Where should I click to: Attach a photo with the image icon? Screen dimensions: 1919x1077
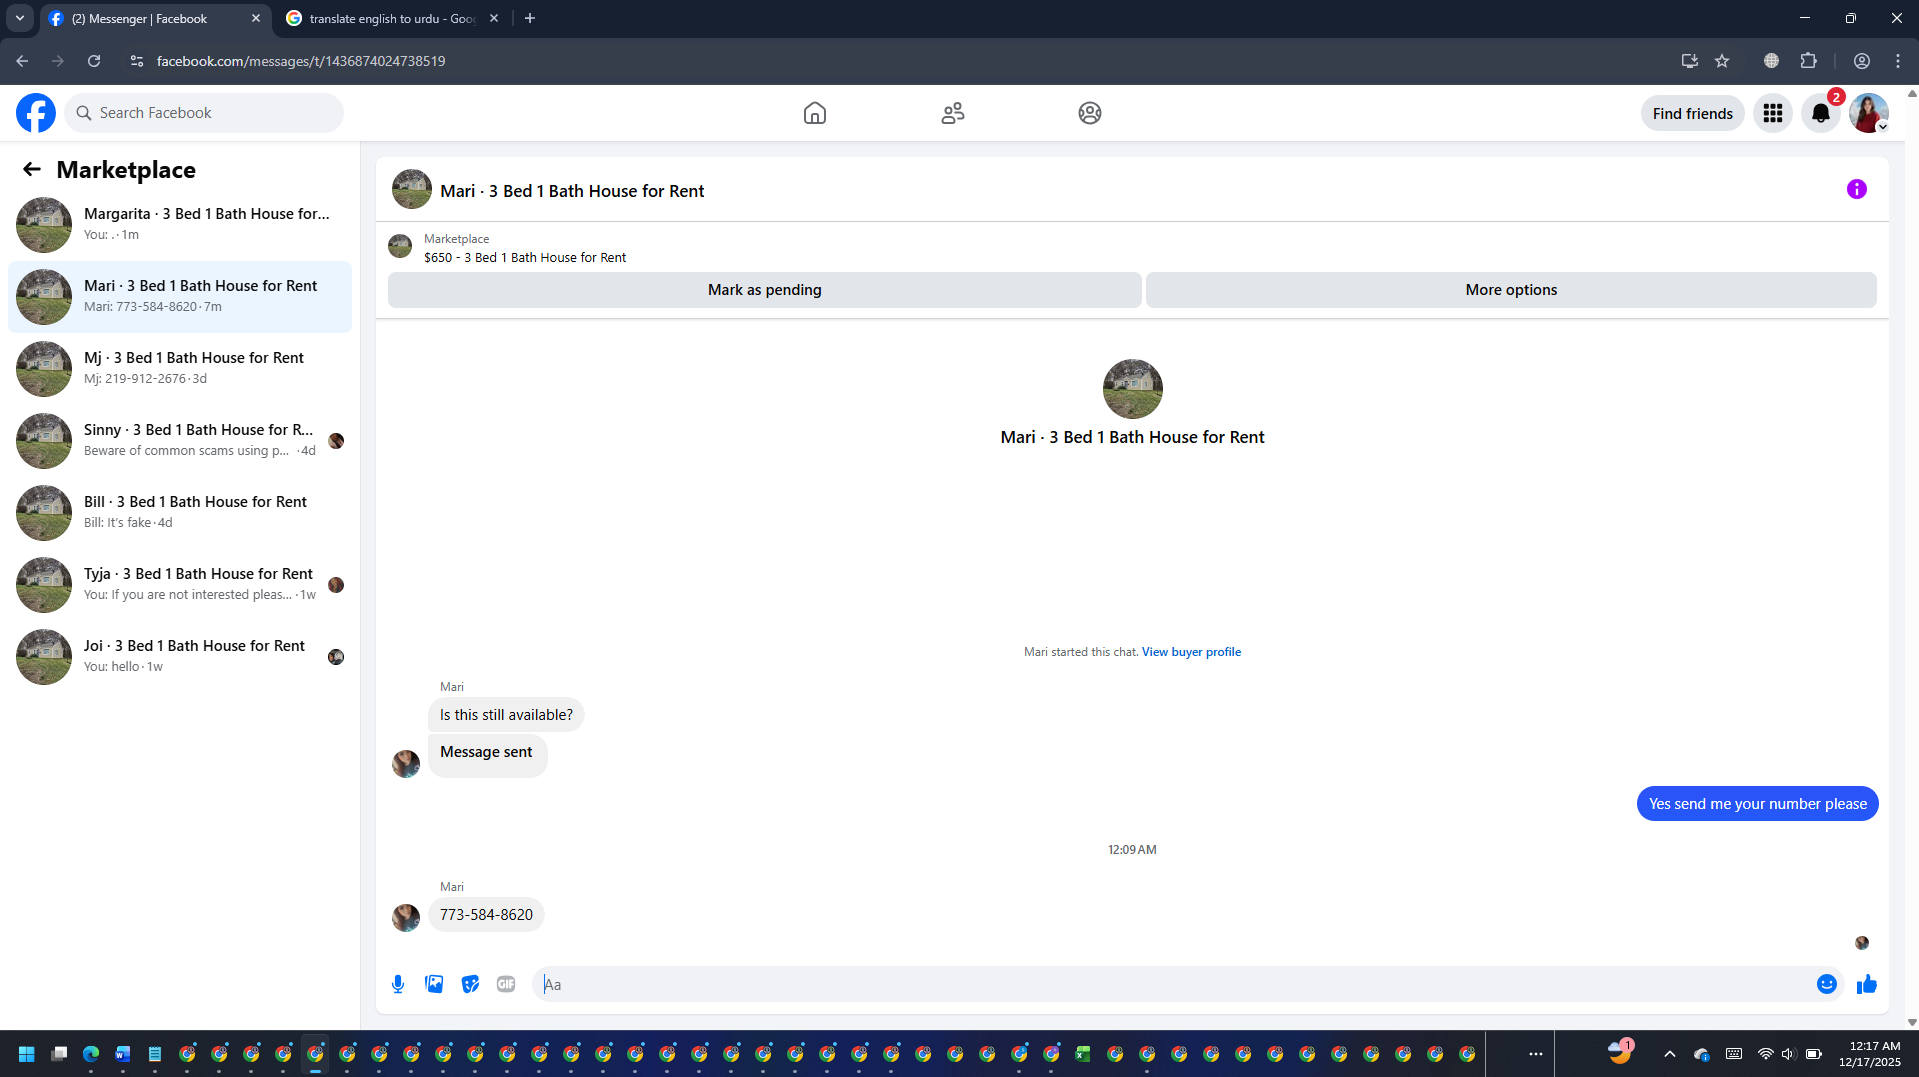(434, 984)
